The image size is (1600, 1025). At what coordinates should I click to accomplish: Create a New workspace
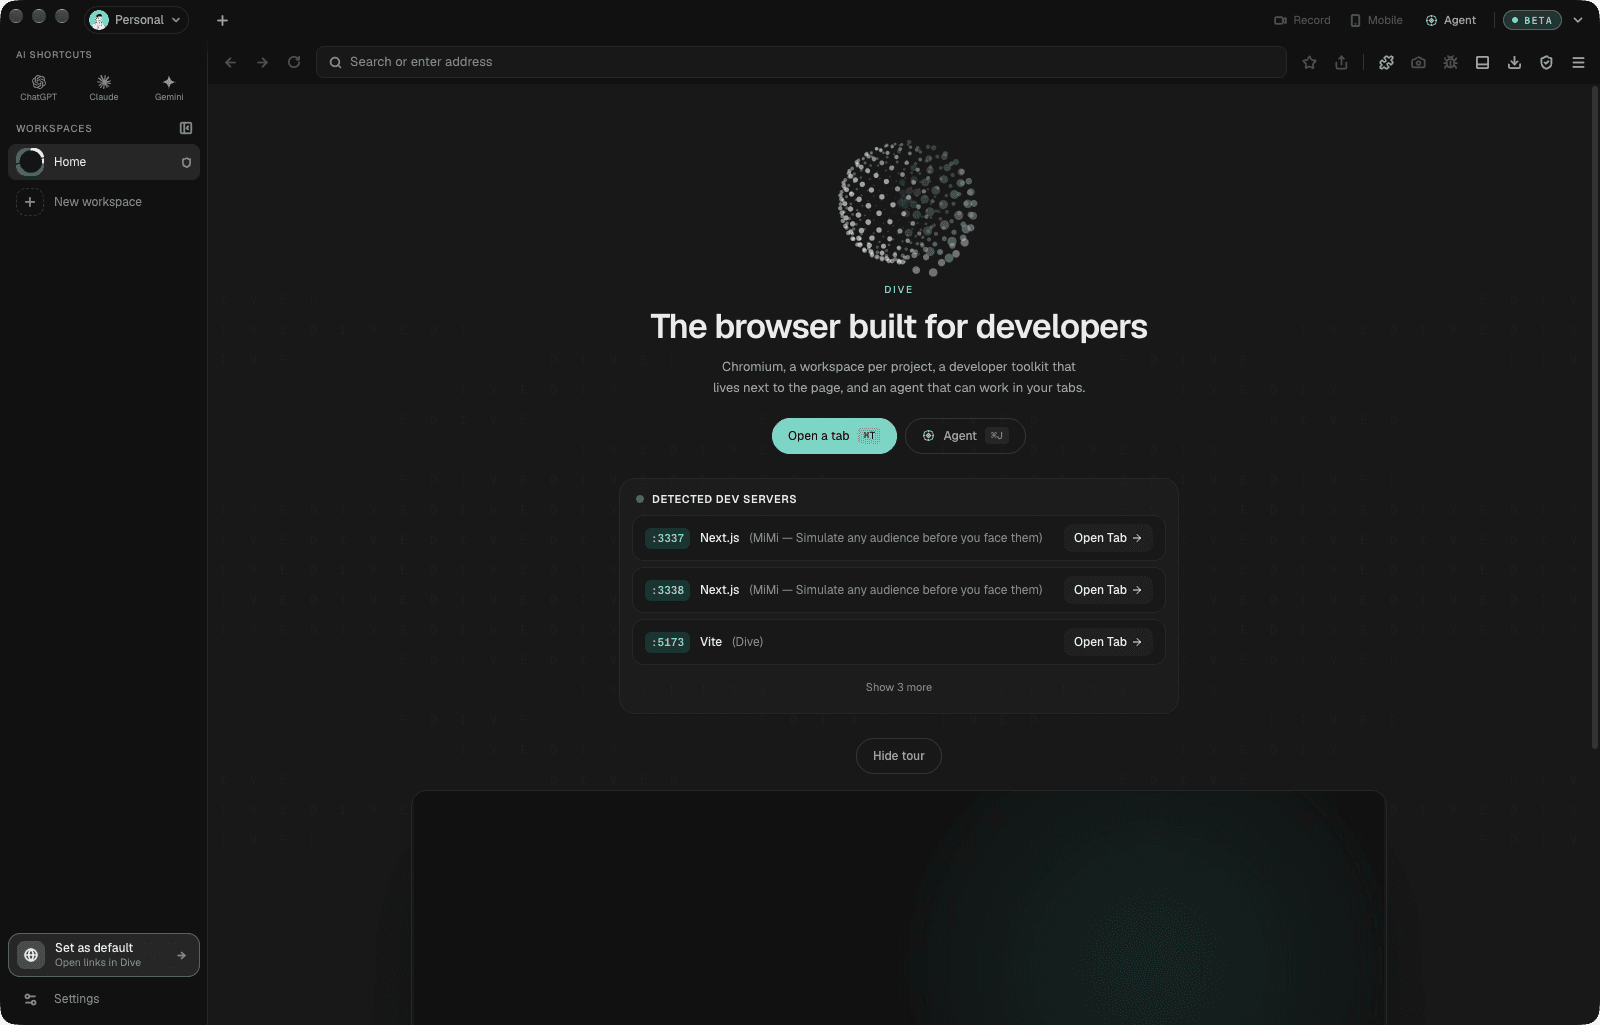(x=104, y=202)
